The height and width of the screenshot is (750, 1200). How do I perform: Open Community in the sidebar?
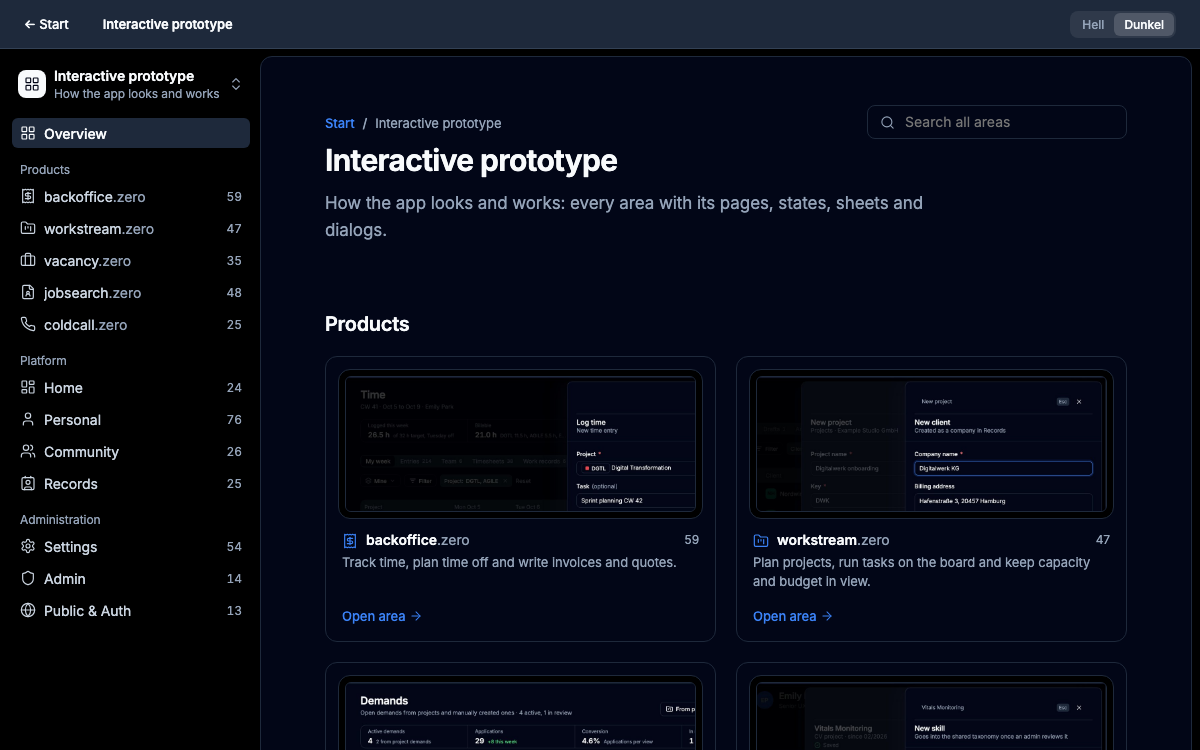click(x=131, y=452)
